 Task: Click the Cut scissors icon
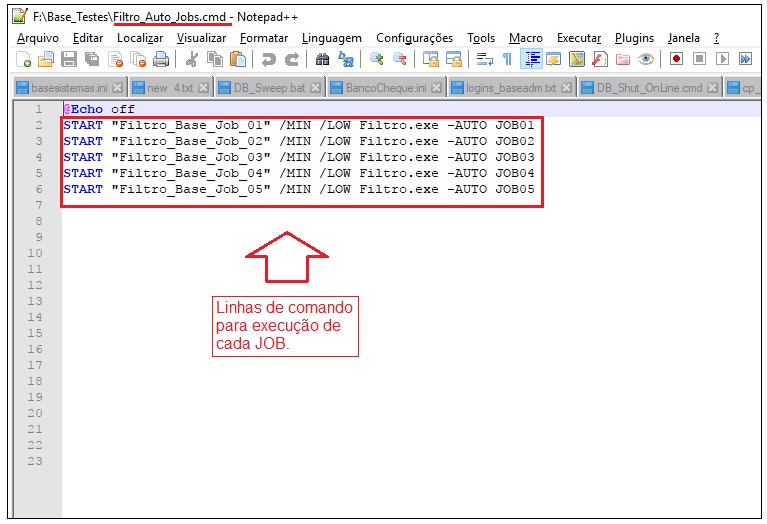(192, 60)
